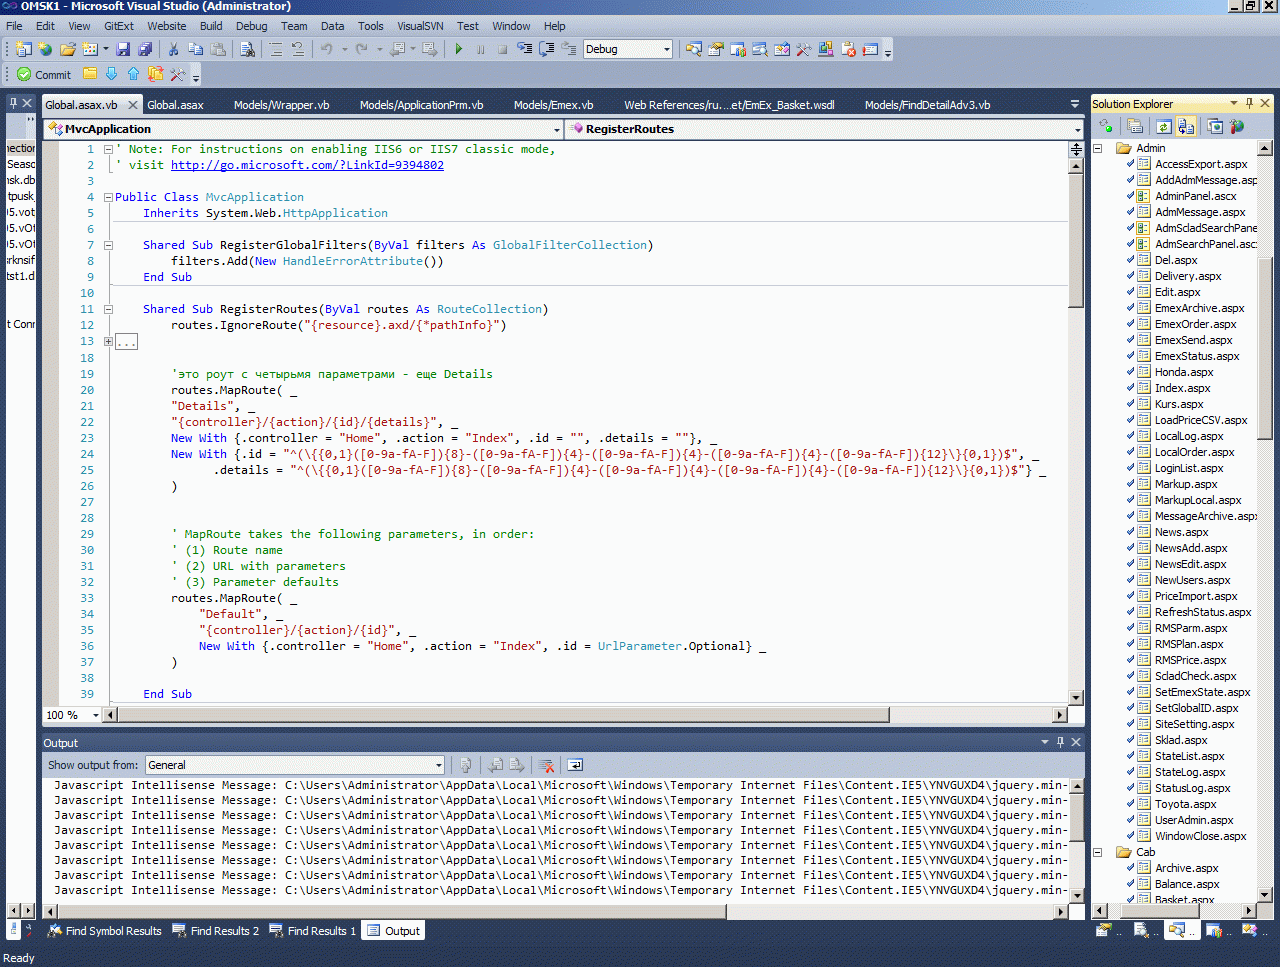Collapse the MvcApplication class outline

[108, 197]
